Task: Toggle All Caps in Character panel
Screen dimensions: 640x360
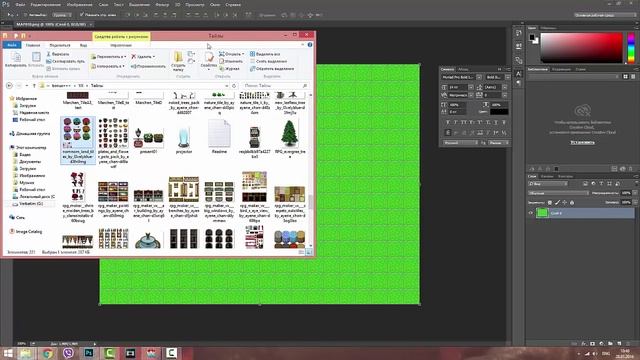Action: 464,122
